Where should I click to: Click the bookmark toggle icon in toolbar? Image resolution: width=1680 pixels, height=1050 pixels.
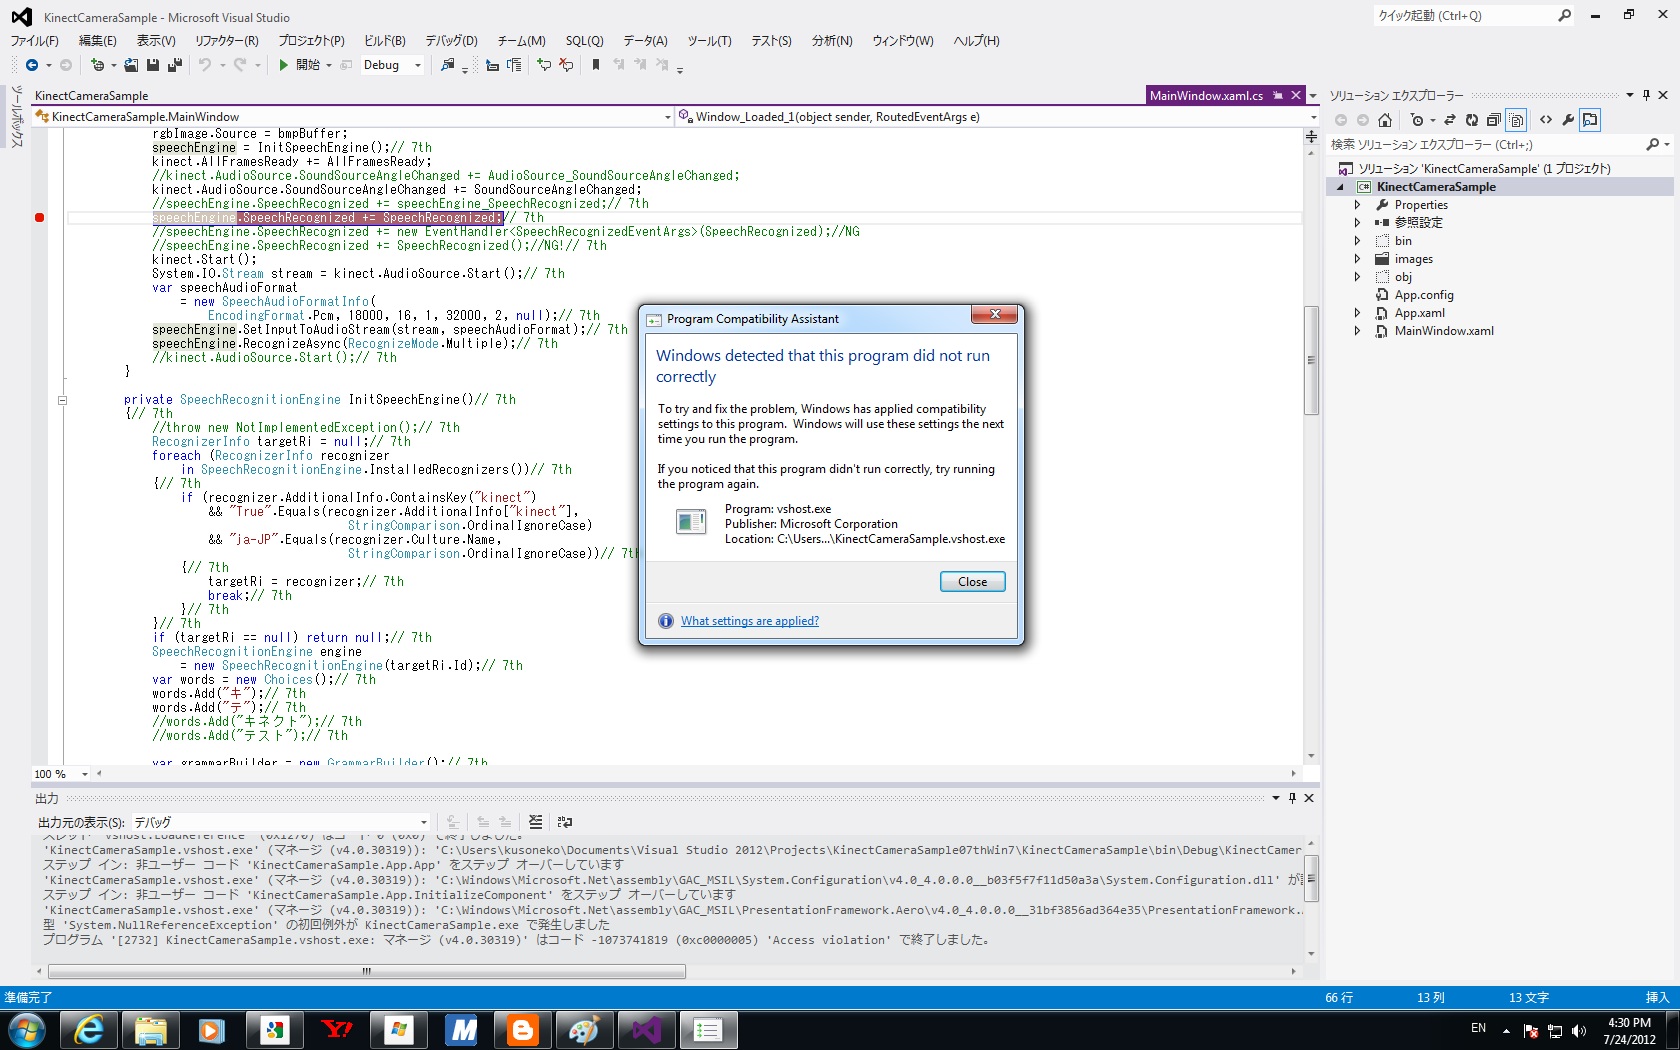click(596, 65)
